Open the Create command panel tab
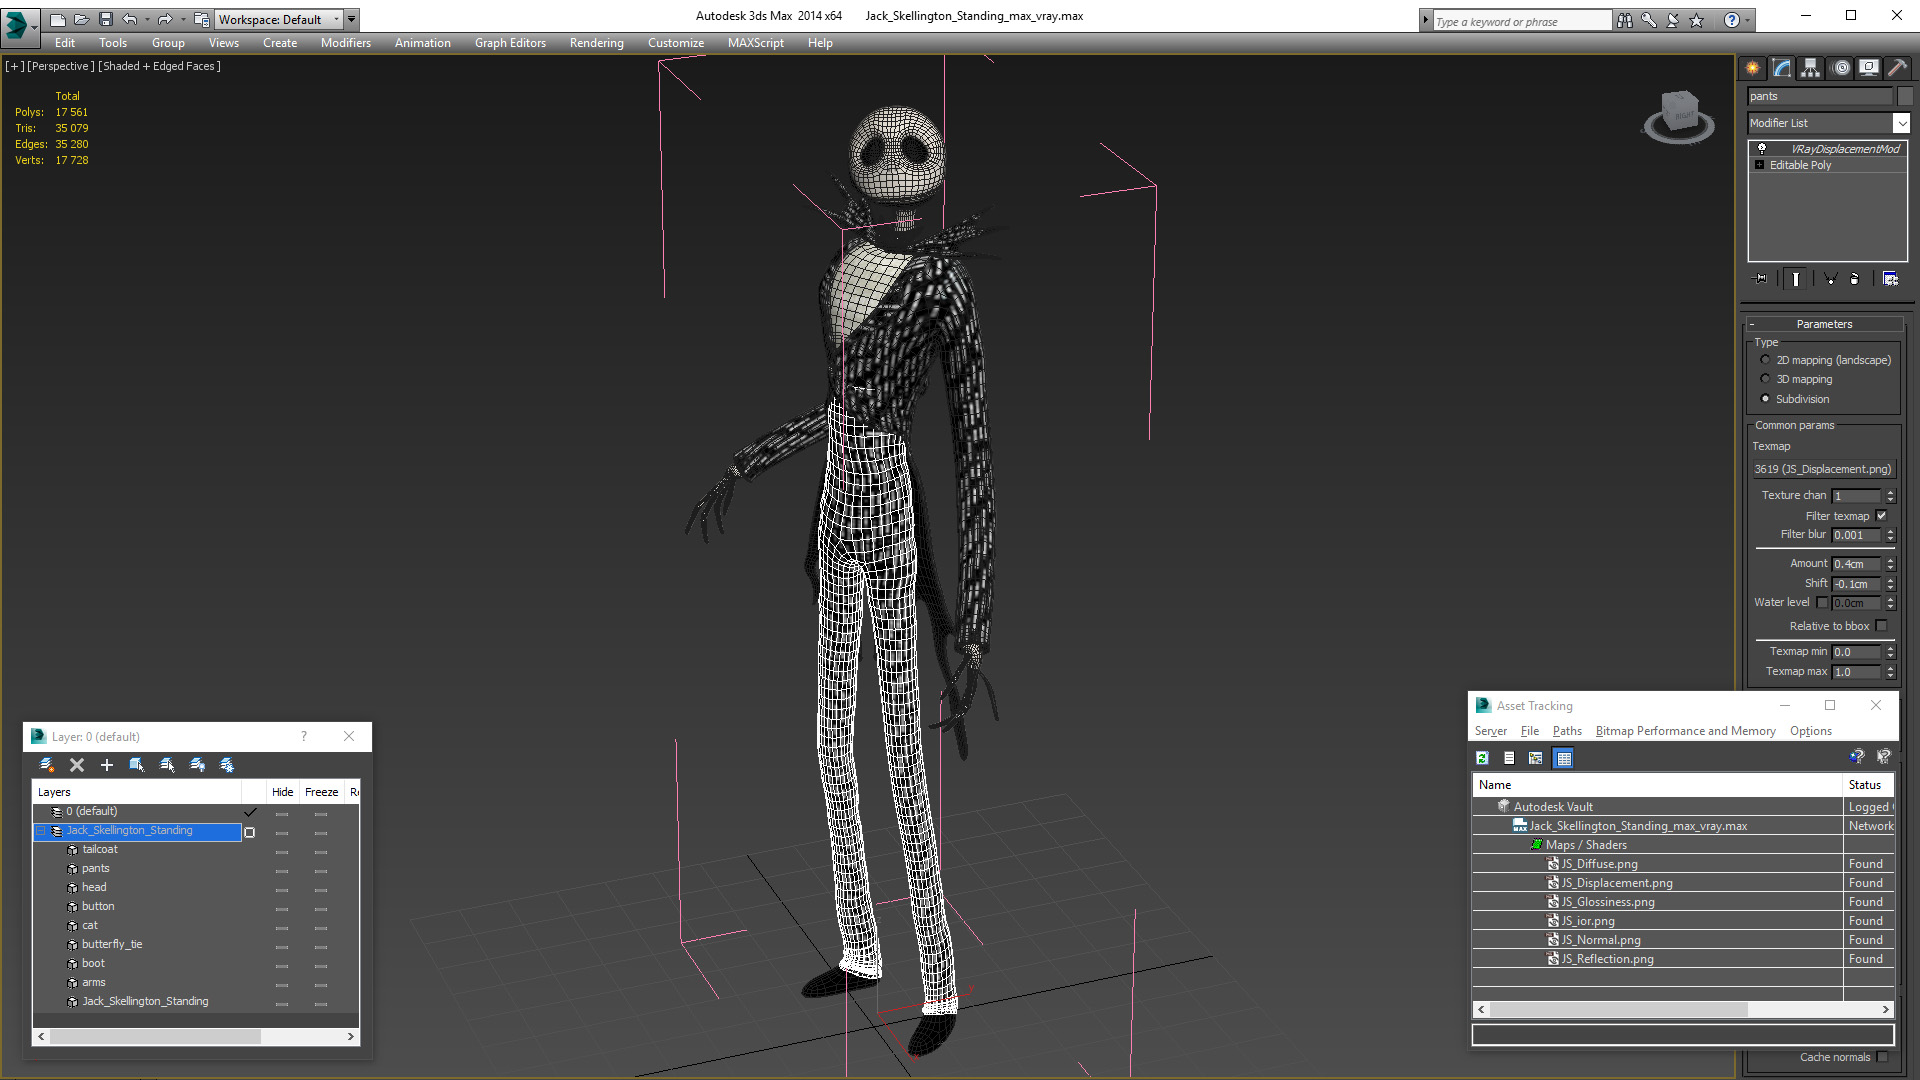 (1752, 68)
